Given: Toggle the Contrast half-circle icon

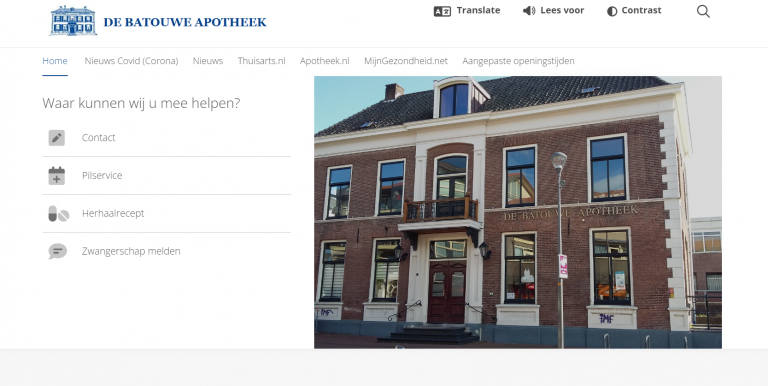Looking at the screenshot, I should point(612,11).
